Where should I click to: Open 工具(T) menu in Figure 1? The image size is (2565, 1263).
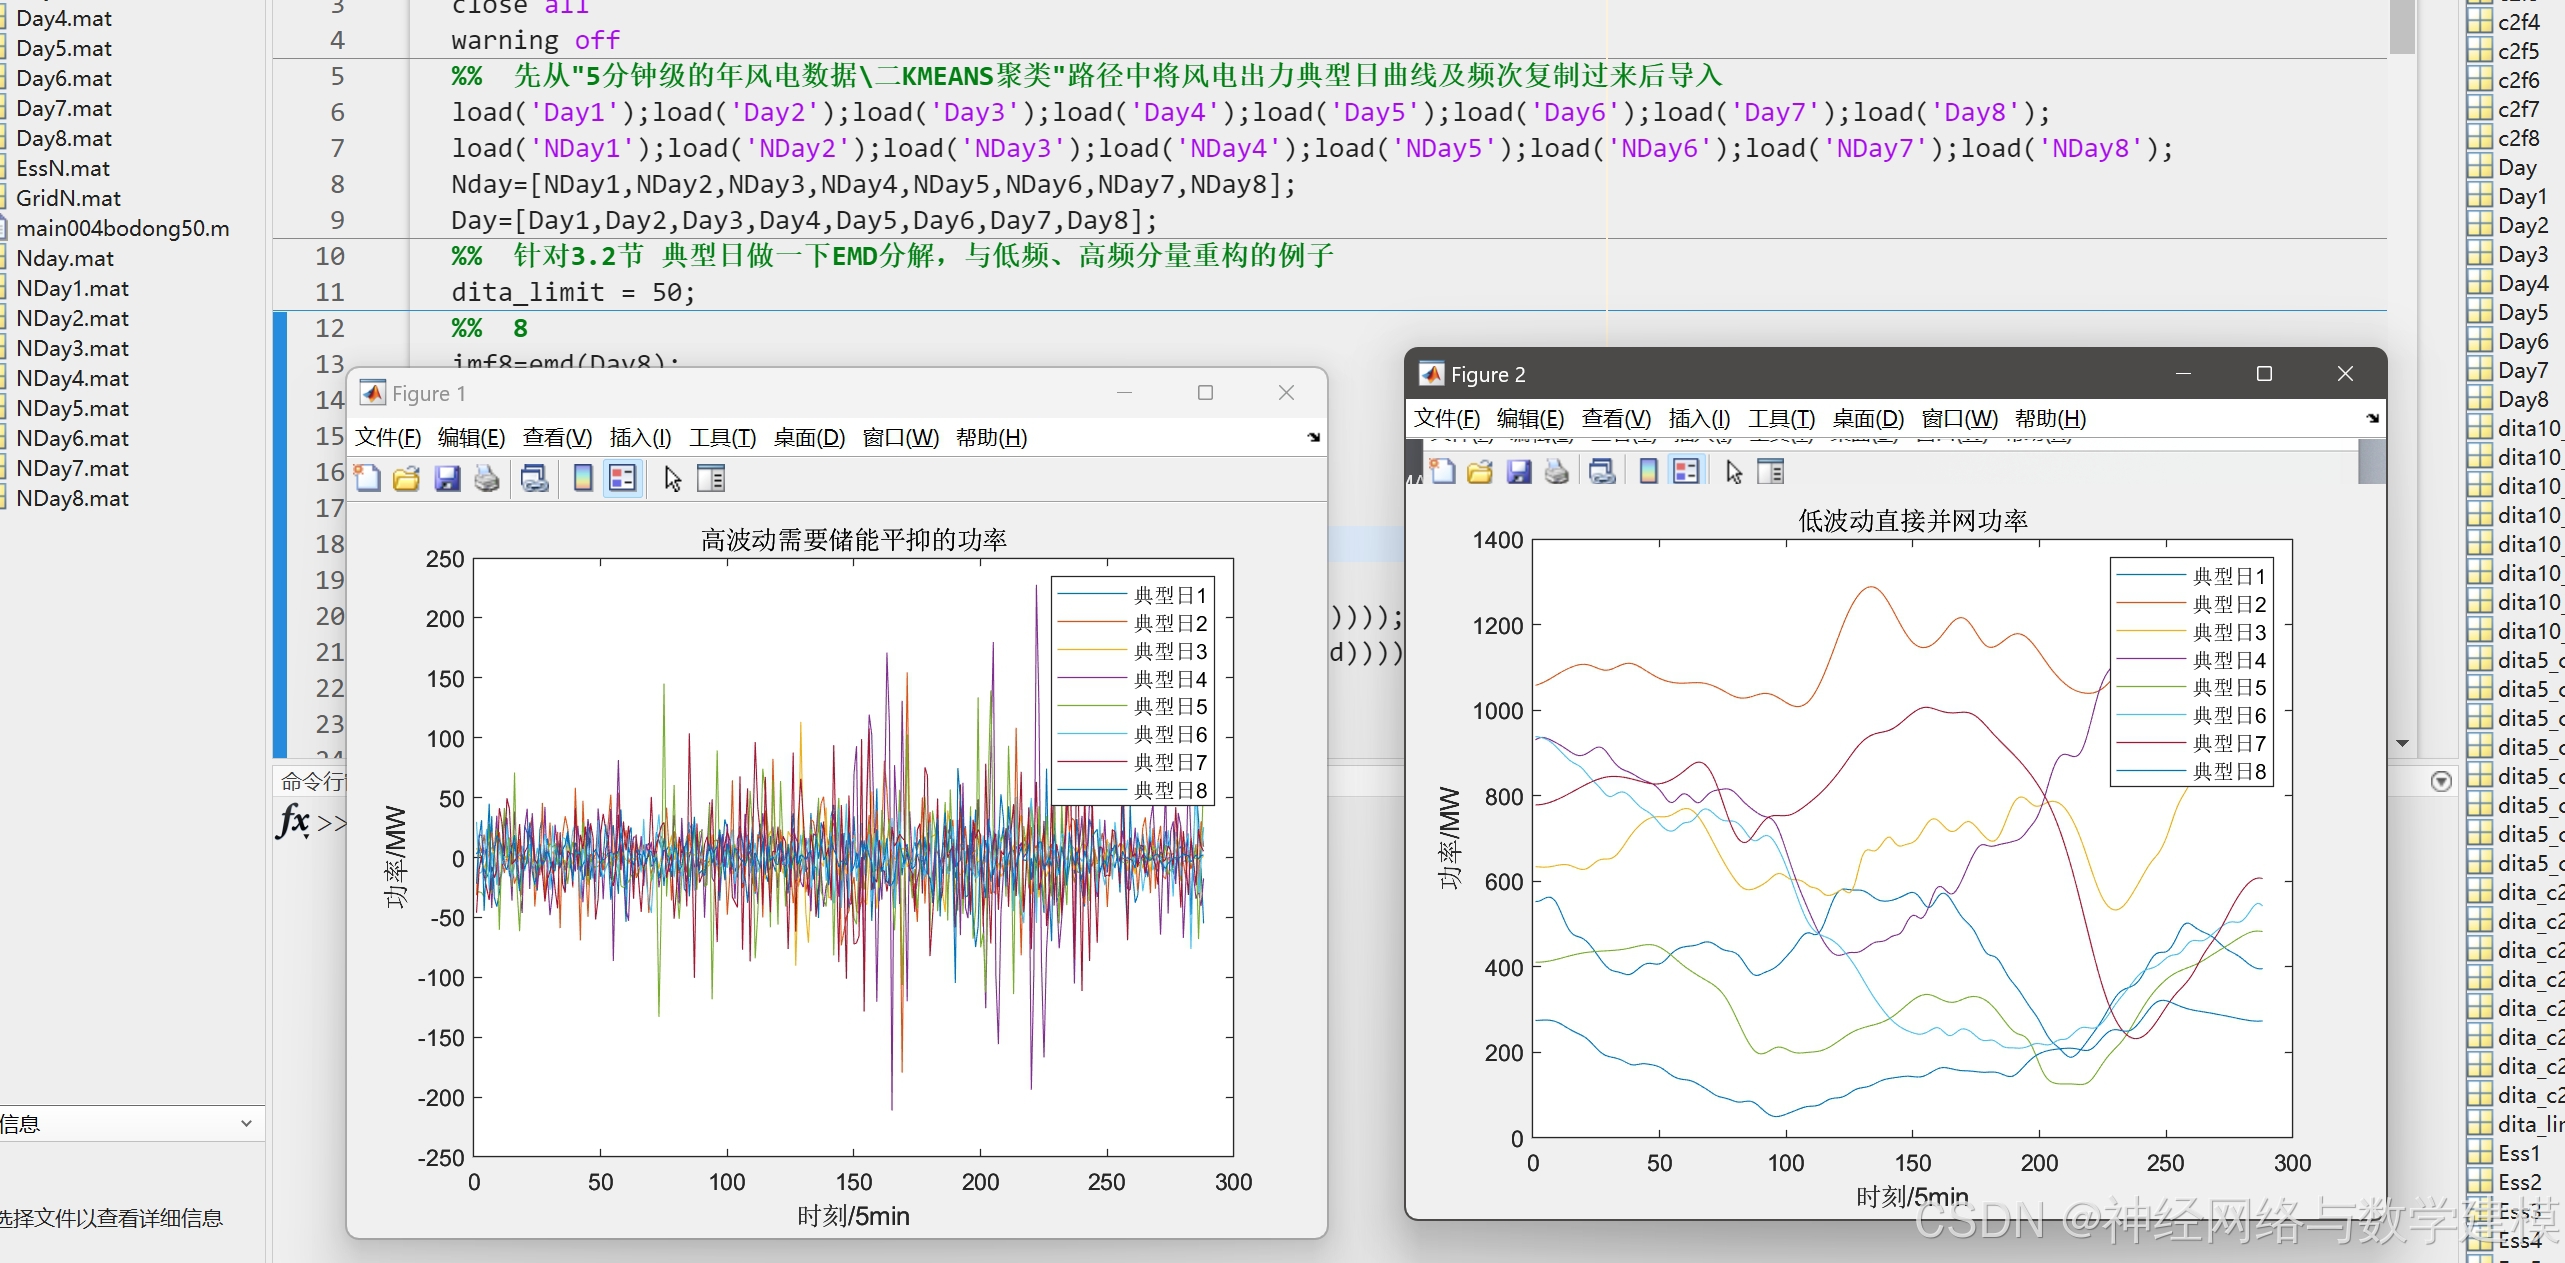[x=722, y=438]
